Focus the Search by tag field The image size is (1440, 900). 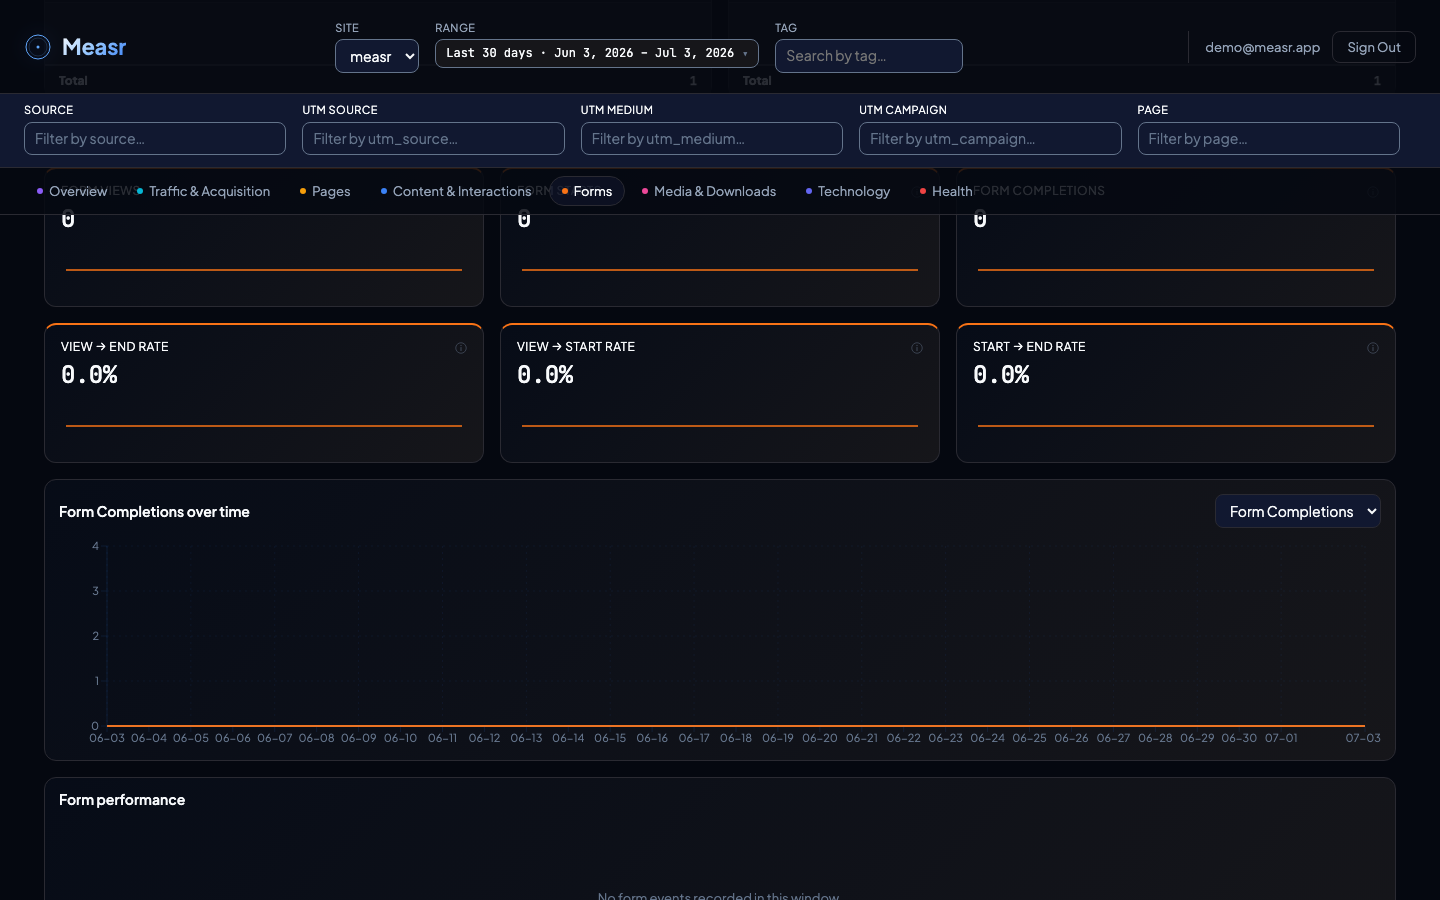click(869, 56)
